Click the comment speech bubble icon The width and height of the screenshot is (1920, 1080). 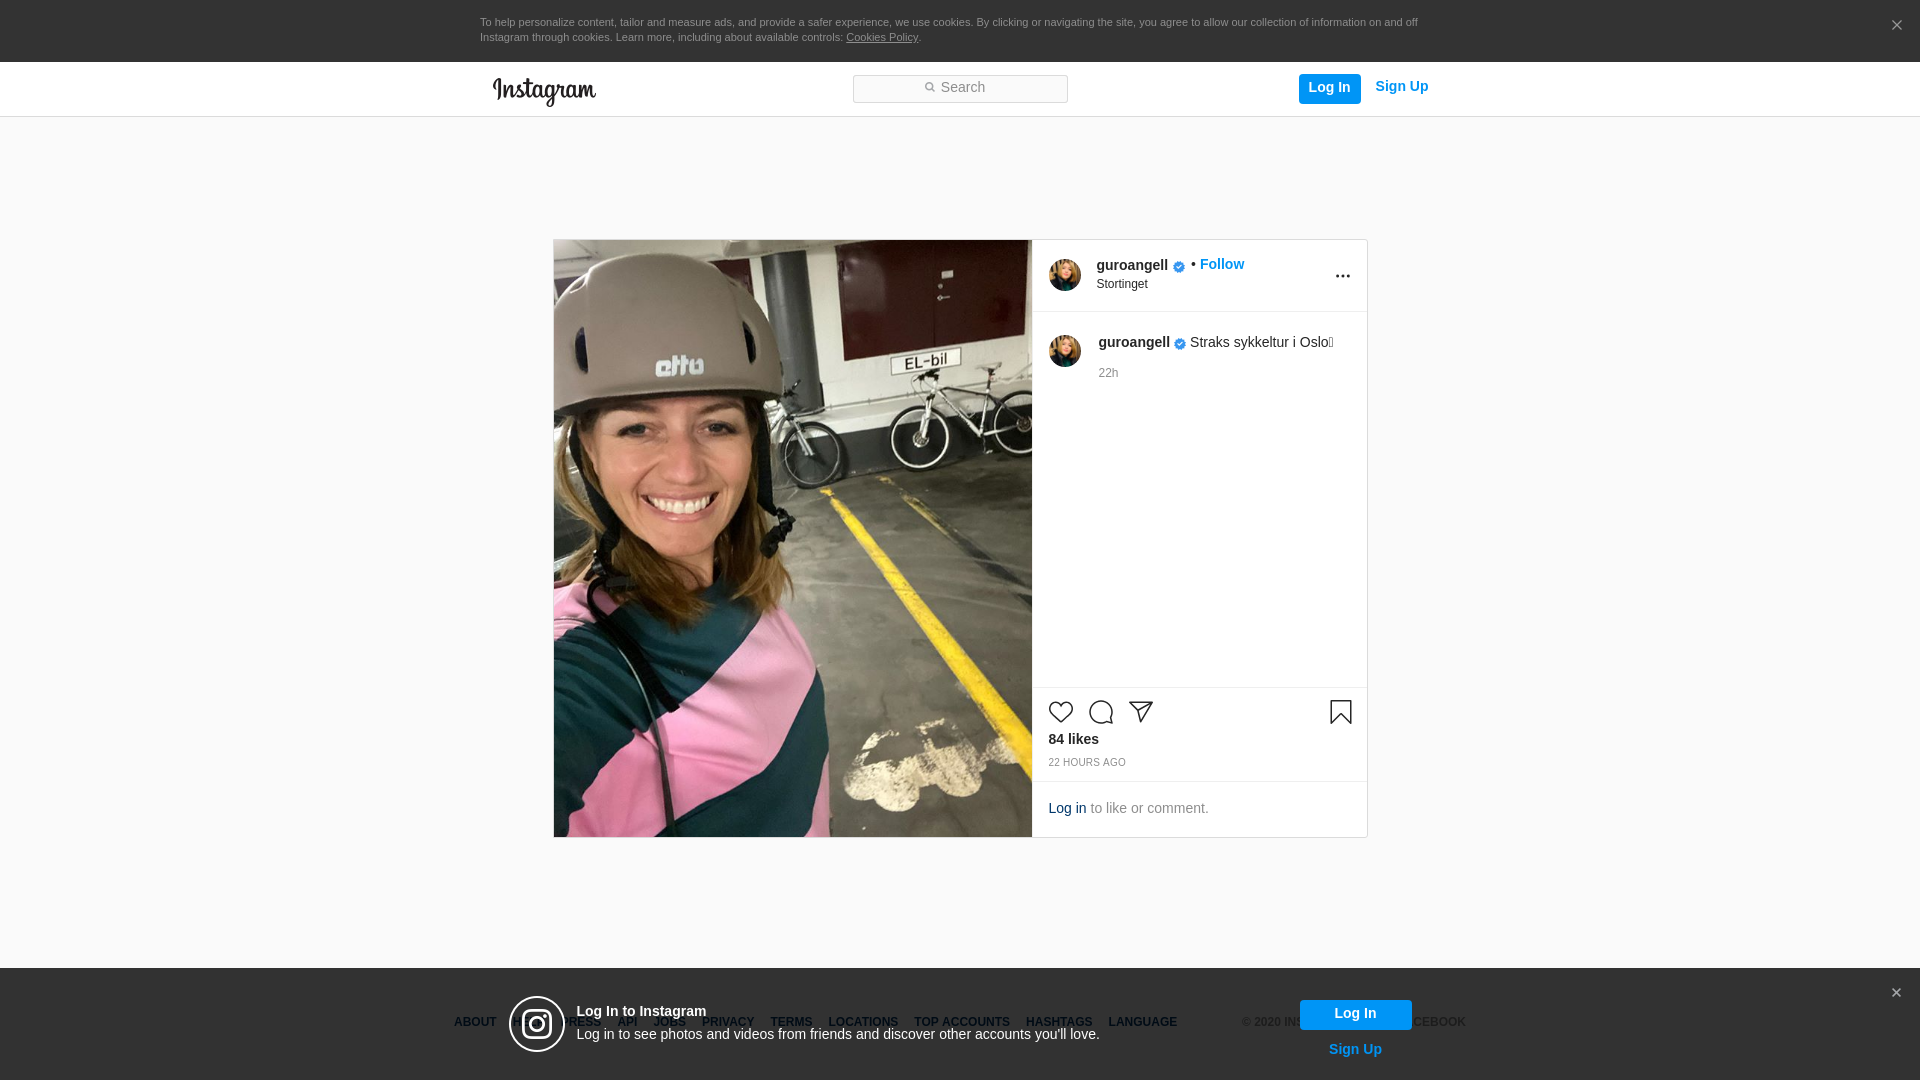pos(1101,712)
